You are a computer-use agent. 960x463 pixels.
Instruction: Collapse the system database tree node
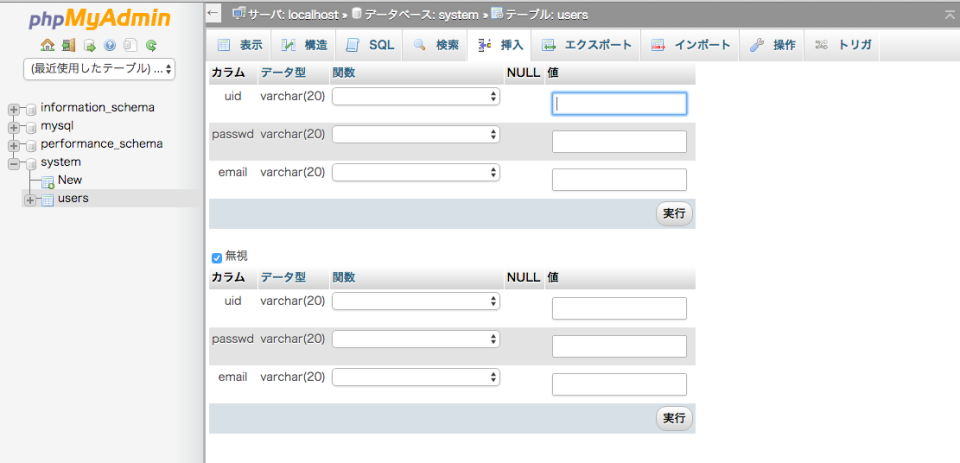14,163
